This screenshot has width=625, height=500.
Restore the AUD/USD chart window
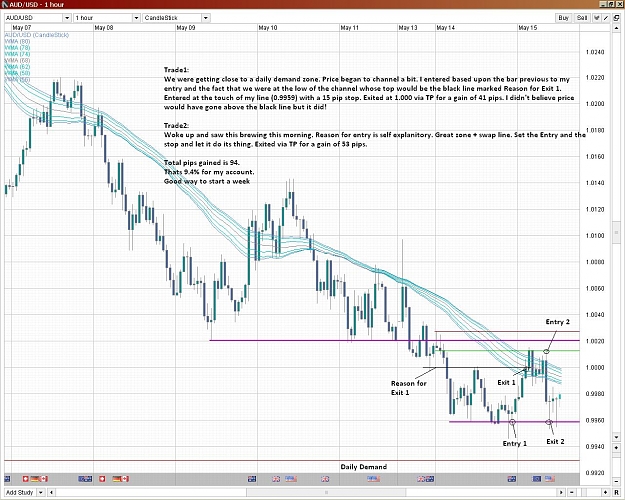pos(611,4)
